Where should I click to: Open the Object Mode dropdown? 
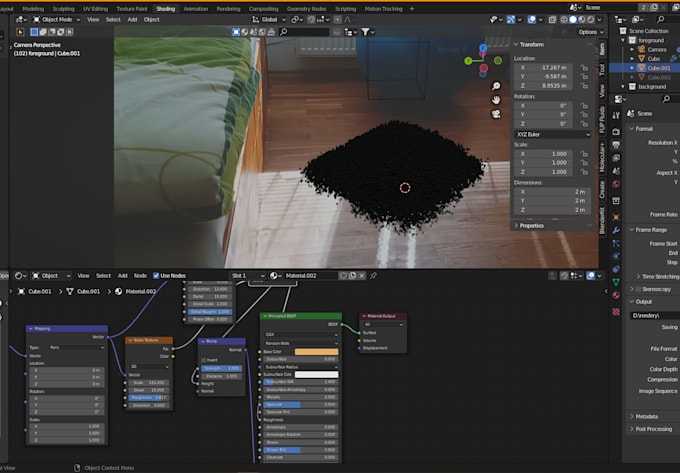[x=57, y=20]
